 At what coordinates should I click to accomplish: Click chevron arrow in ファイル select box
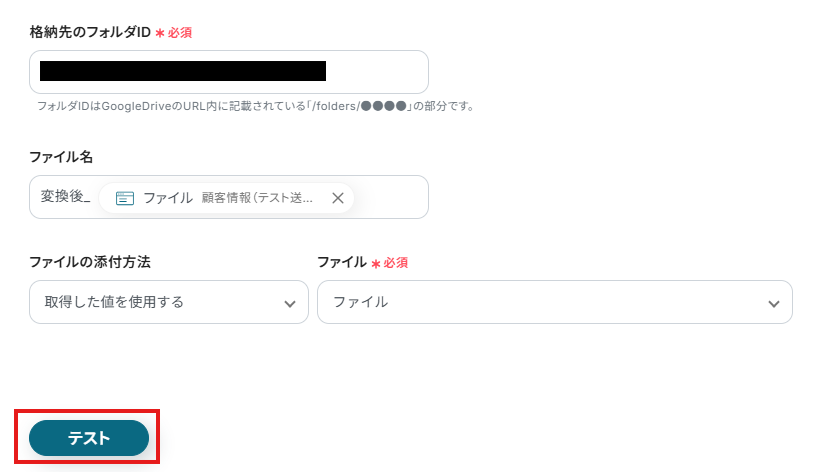click(773, 303)
